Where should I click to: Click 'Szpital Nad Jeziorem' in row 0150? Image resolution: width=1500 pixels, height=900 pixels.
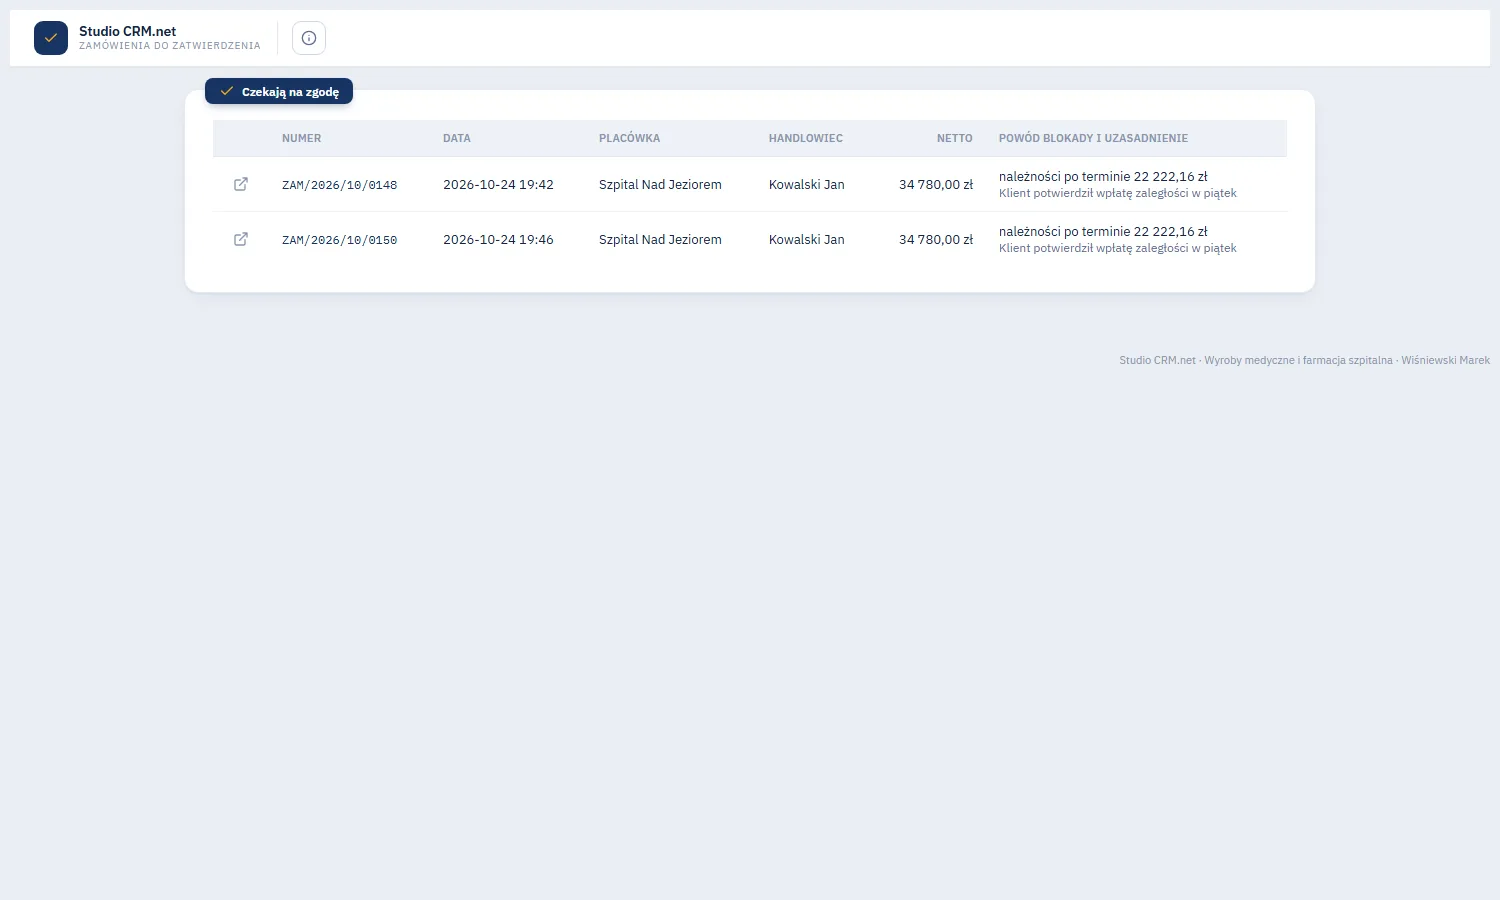tap(660, 240)
